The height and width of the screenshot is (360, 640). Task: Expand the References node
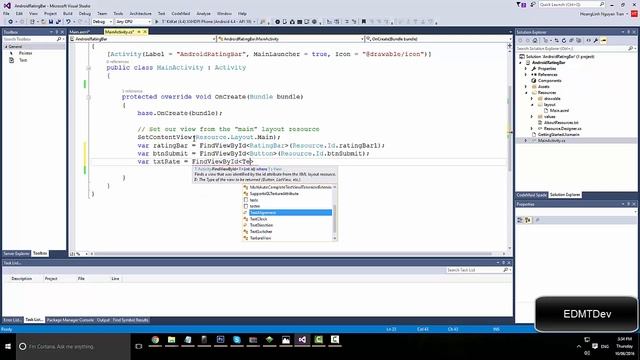point(526,75)
